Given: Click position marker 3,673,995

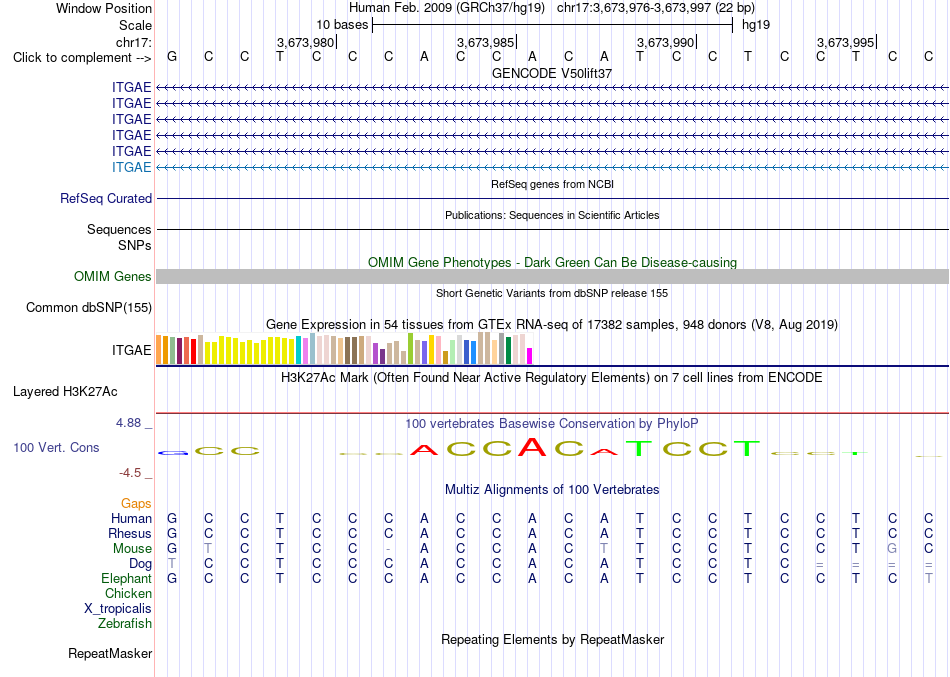Looking at the screenshot, I should [x=846, y=42].
